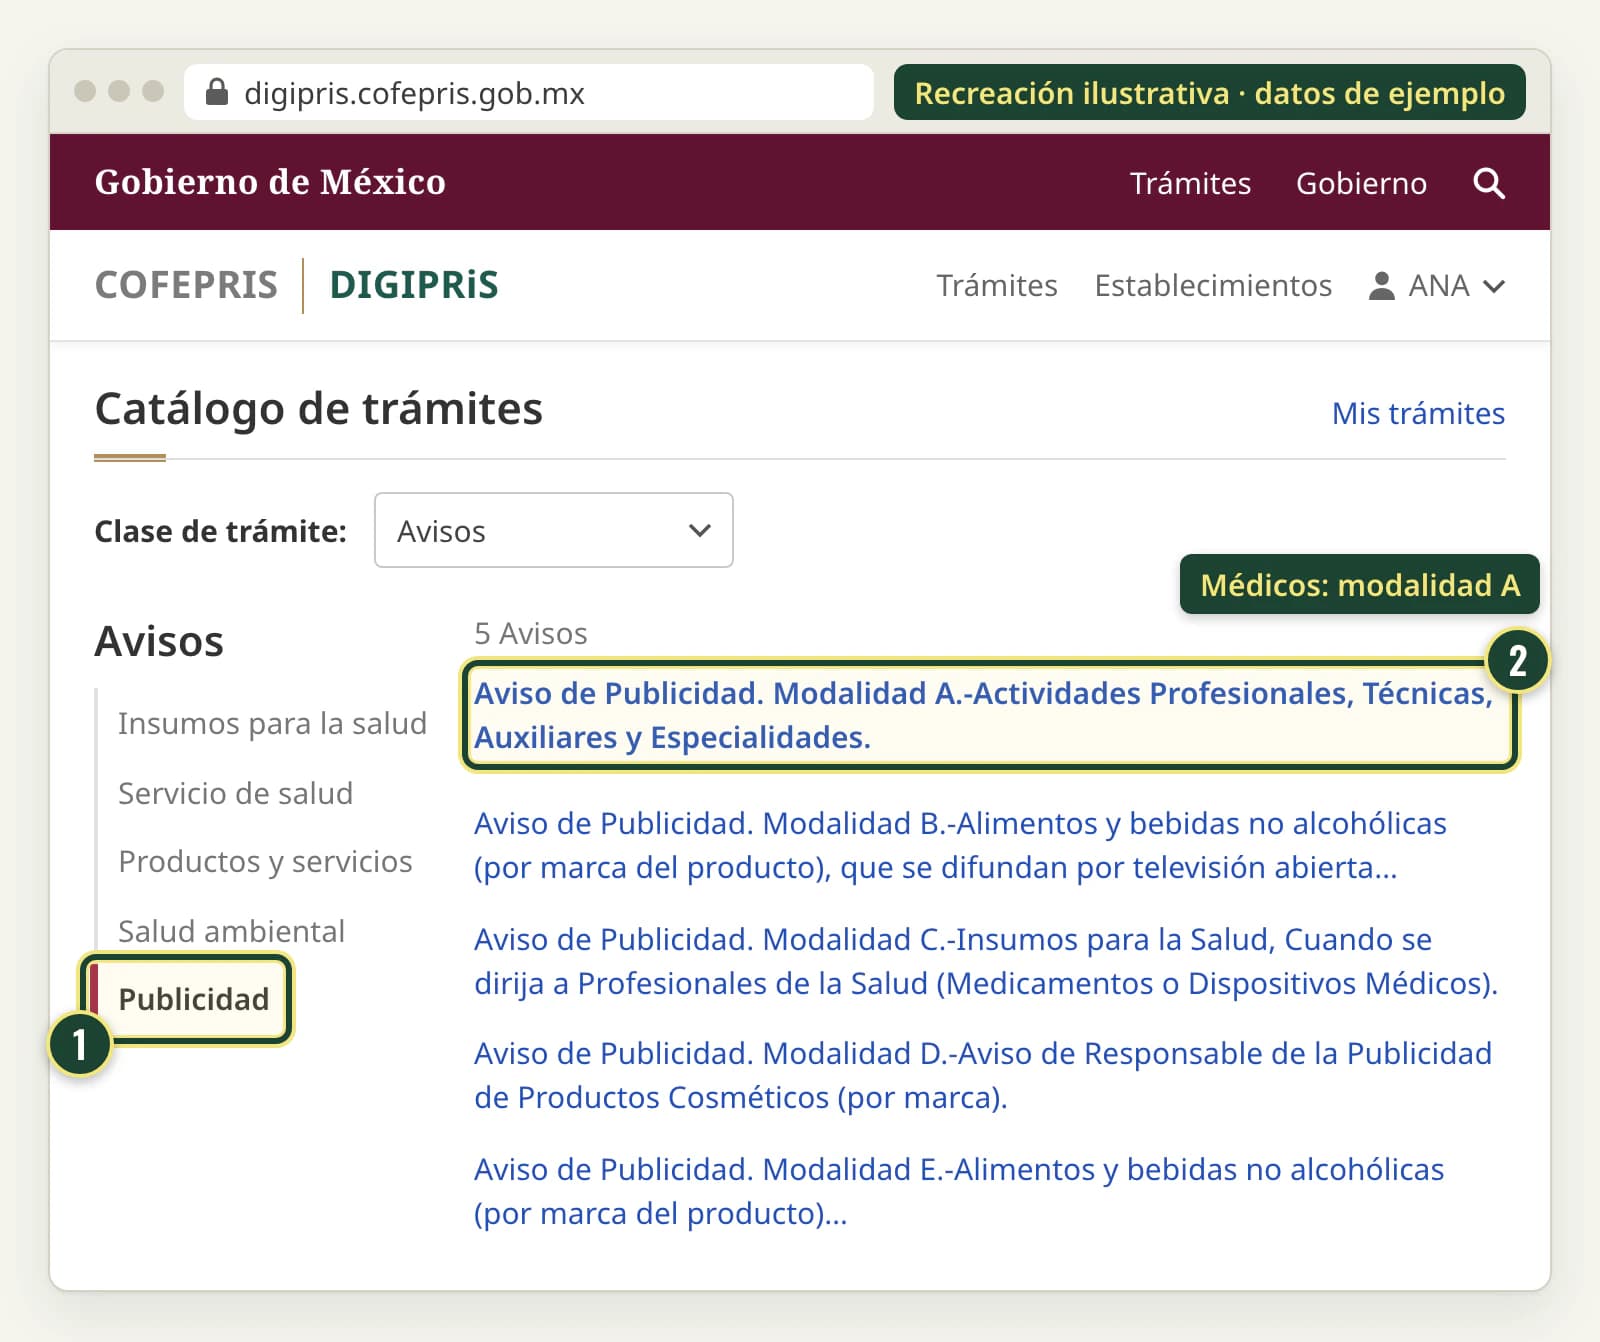Click the search magnifier icon
The height and width of the screenshot is (1342, 1600).
tap(1489, 183)
